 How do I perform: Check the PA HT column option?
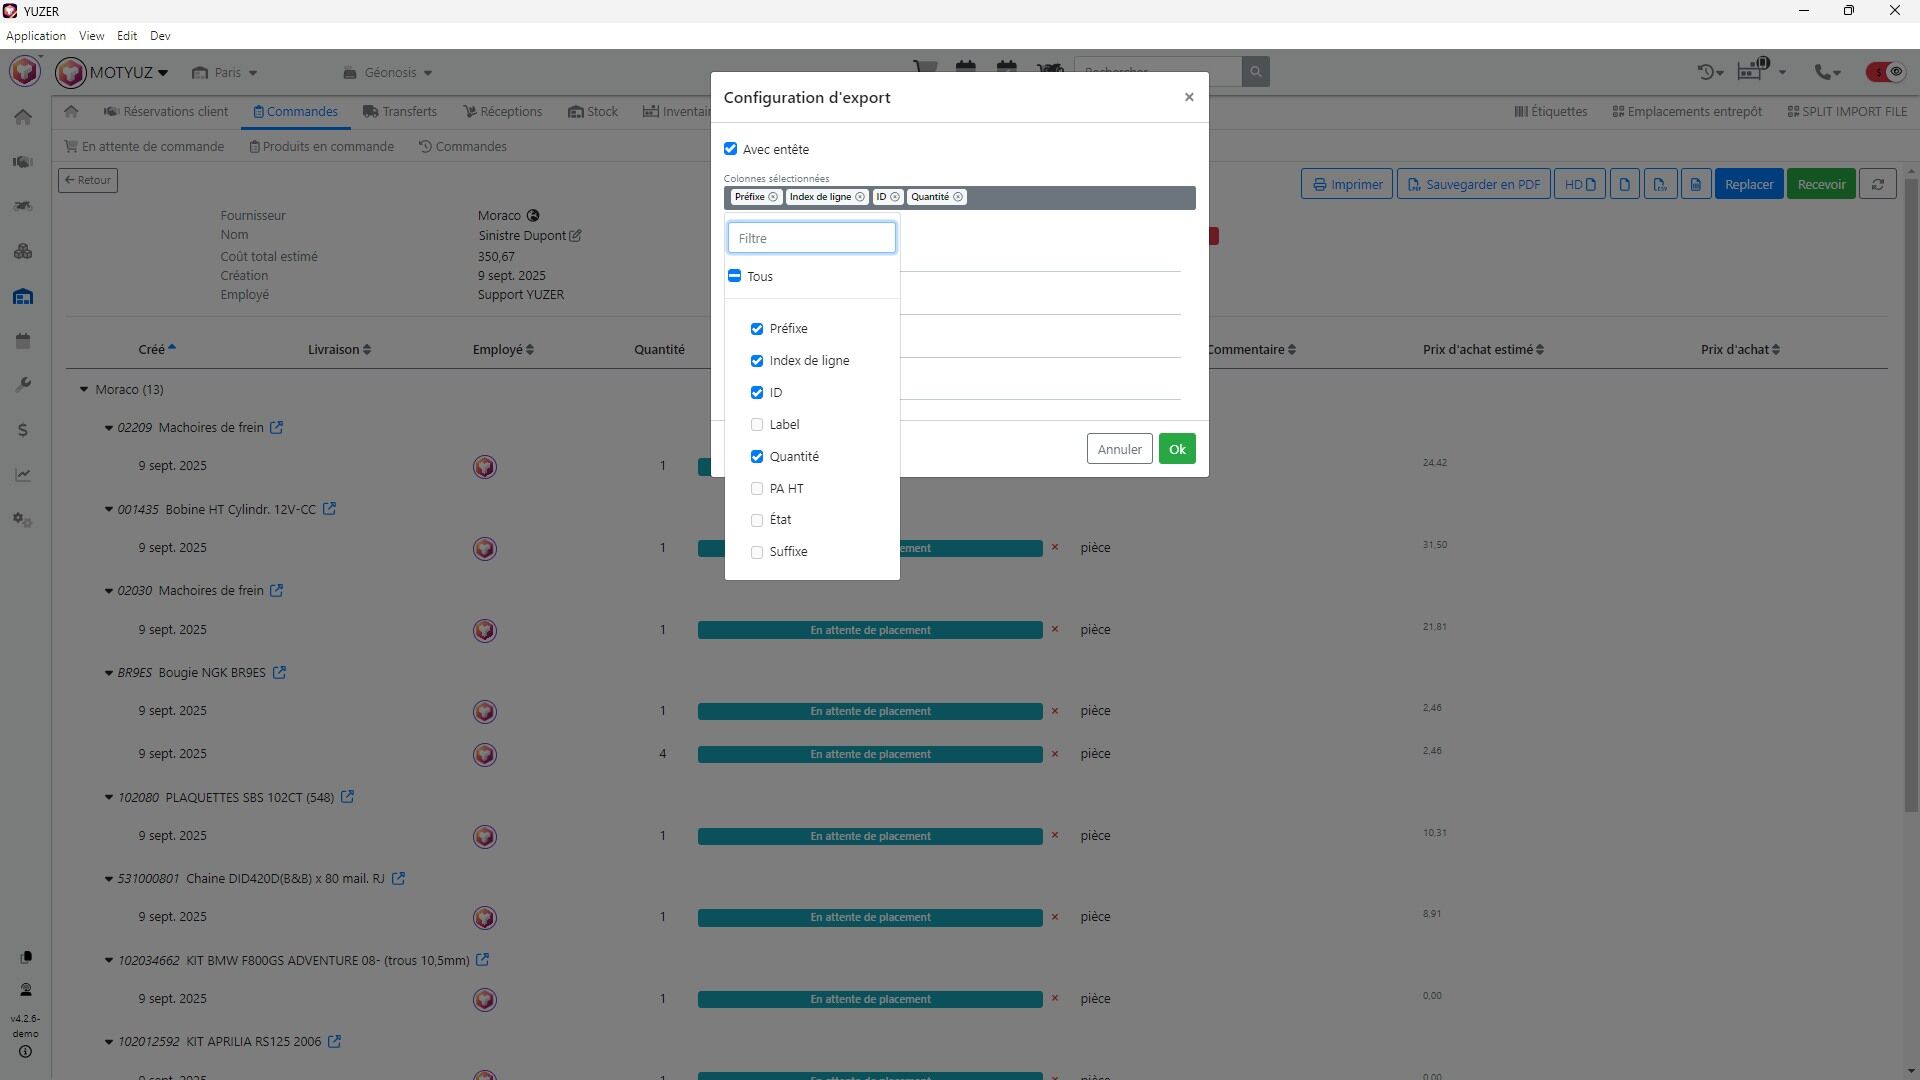point(757,489)
